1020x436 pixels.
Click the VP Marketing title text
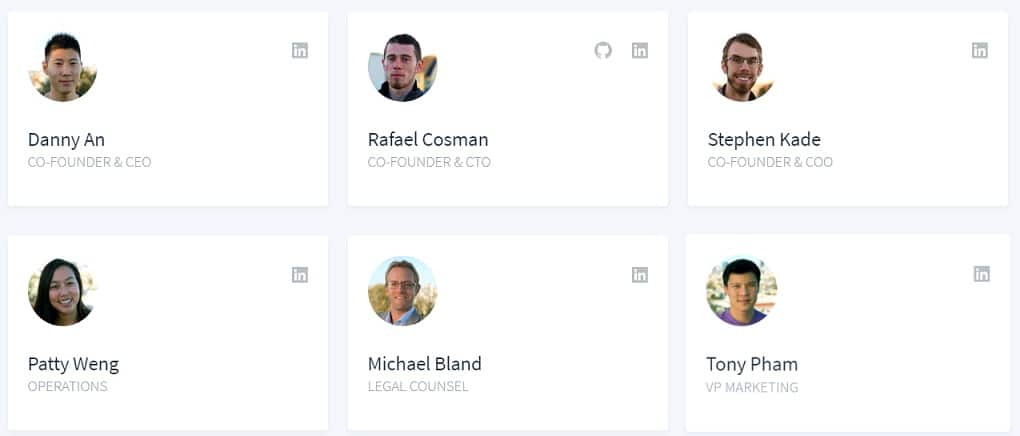[x=752, y=388]
